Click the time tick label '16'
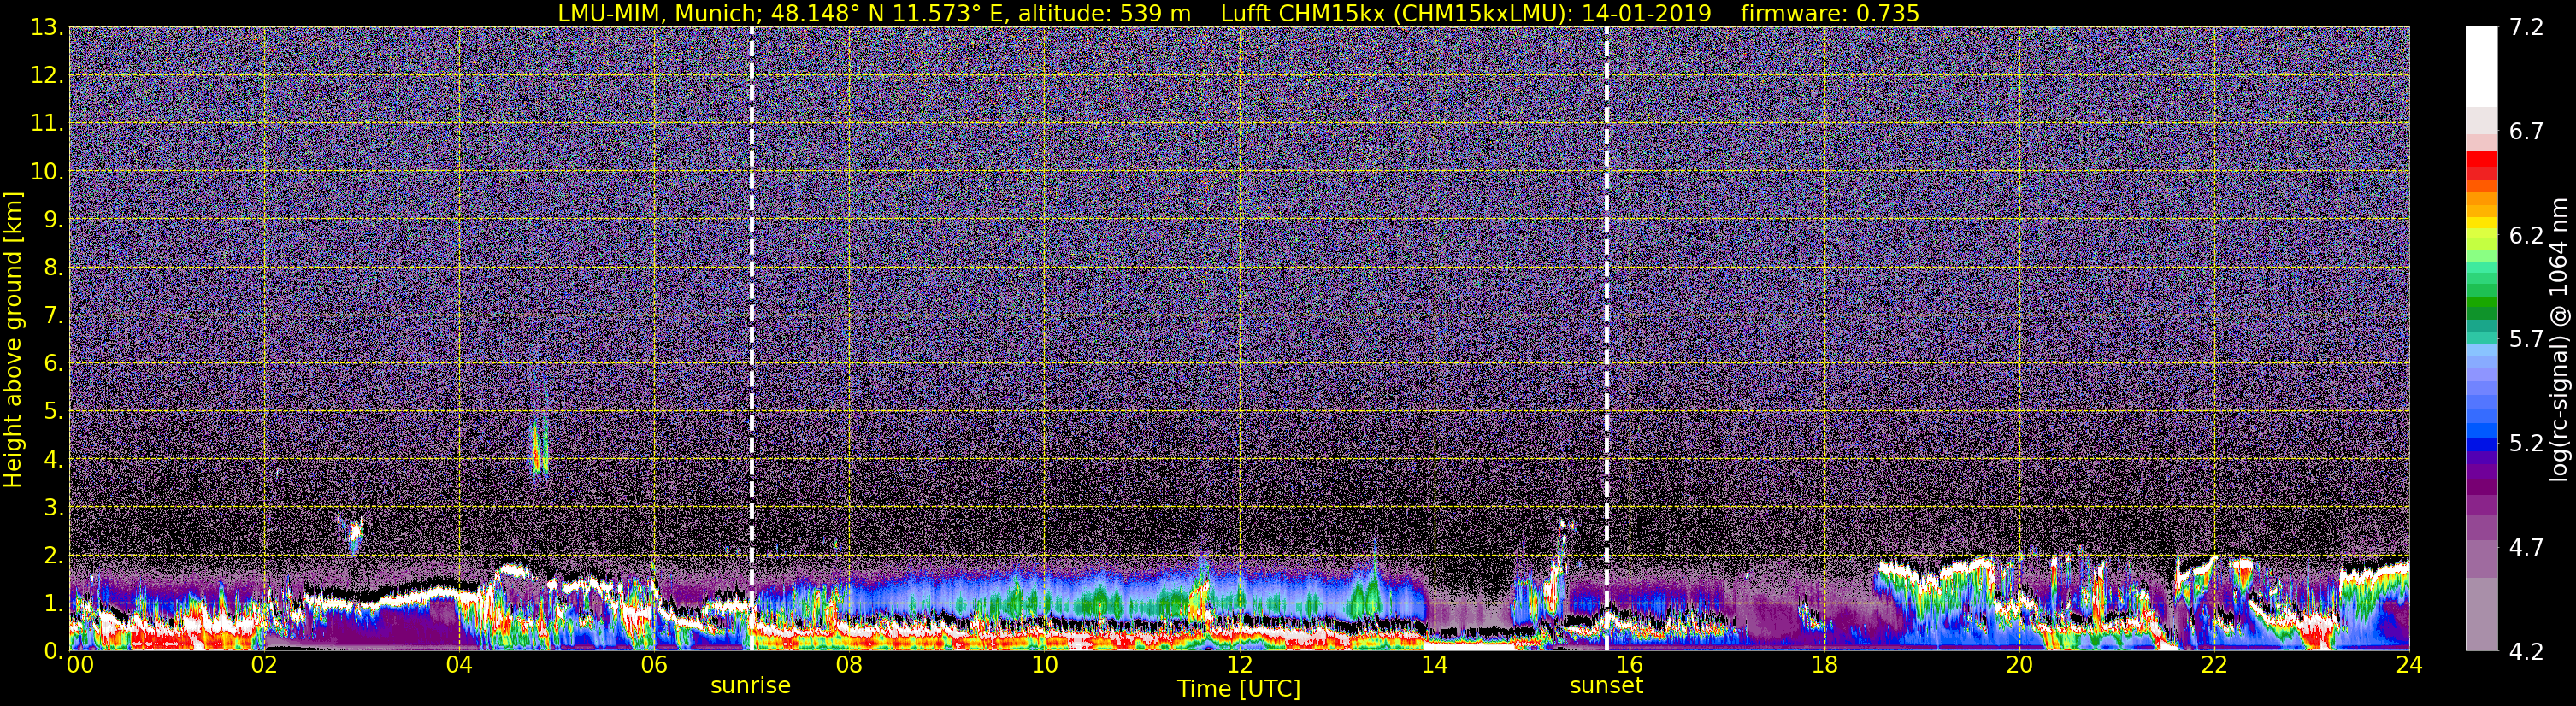2576x706 pixels. [x=1629, y=665]
